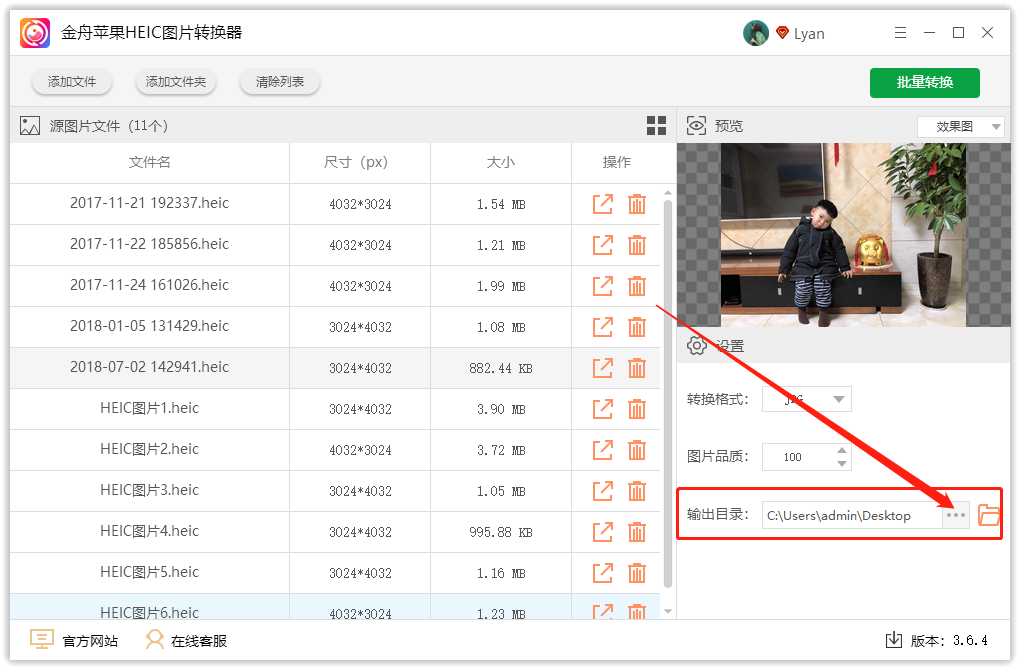Viewport: 1020px width, 670px height.
Task: Expand the 效果图 preview dropdown
Action: coord(960,127)
